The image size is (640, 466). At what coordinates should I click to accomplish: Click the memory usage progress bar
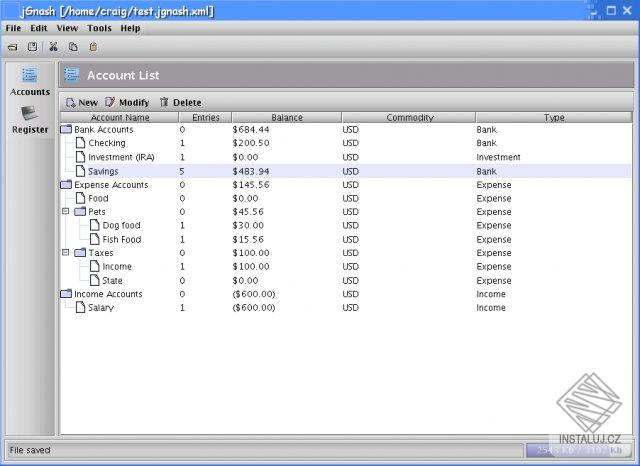click(x=580, y=450)
